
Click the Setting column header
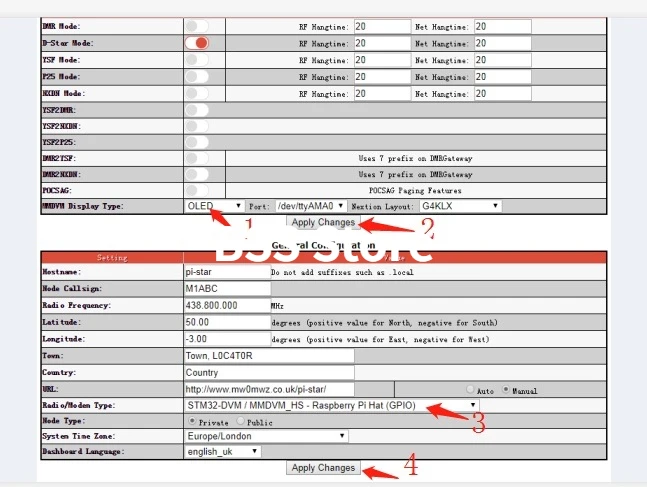112,258
